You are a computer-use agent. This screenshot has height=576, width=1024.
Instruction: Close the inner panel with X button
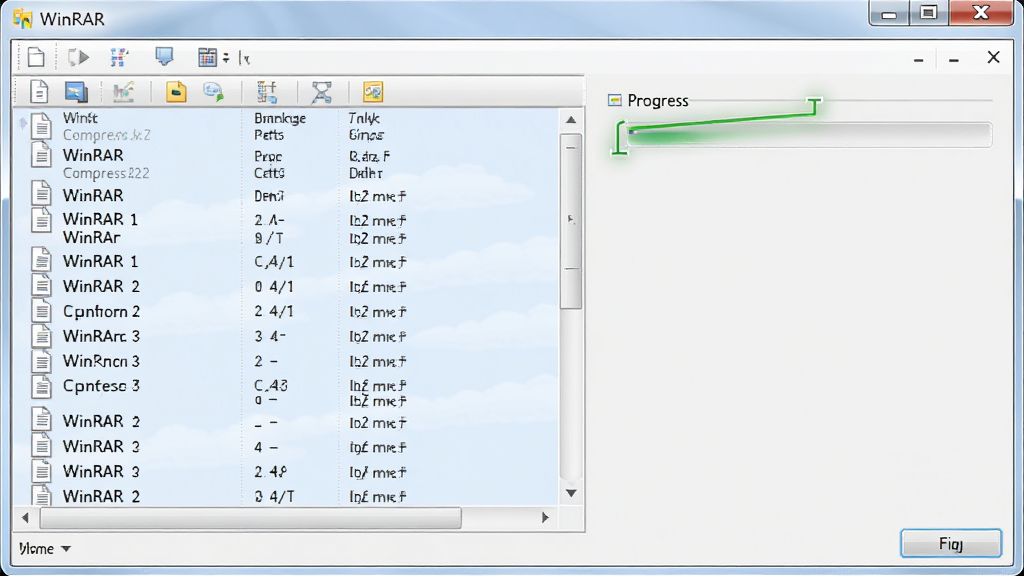tap(993, 57)
